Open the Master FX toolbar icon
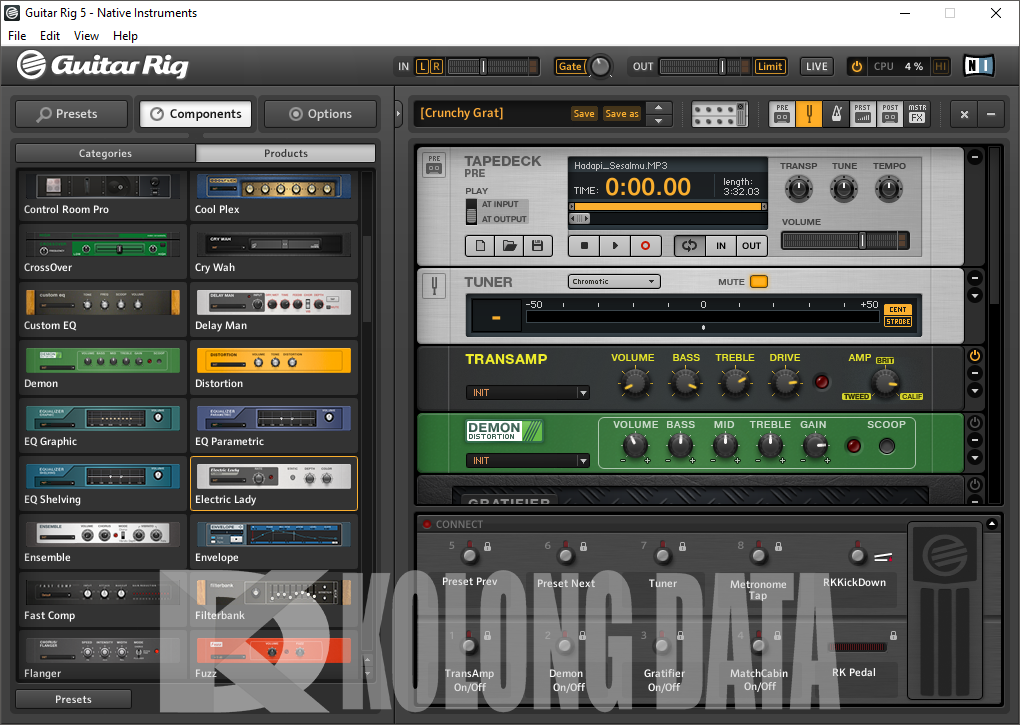Viewport: 1020px width, 725px height. point(917,114)
